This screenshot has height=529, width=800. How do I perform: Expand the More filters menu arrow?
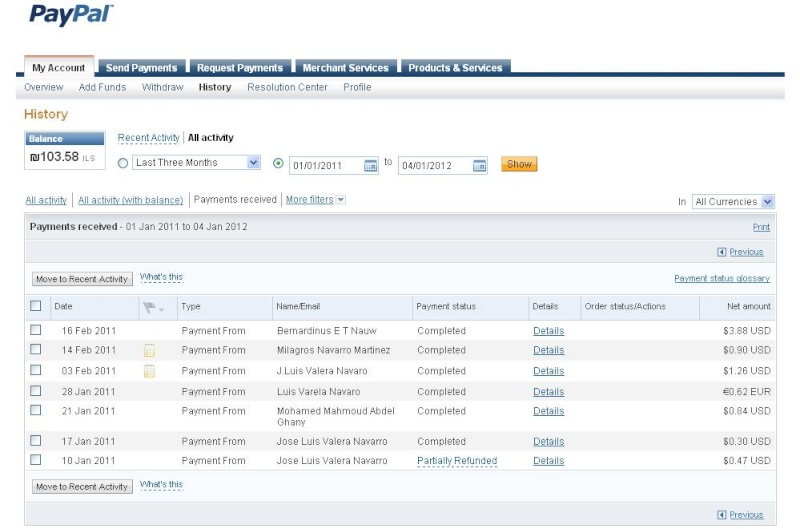(341, 199)
